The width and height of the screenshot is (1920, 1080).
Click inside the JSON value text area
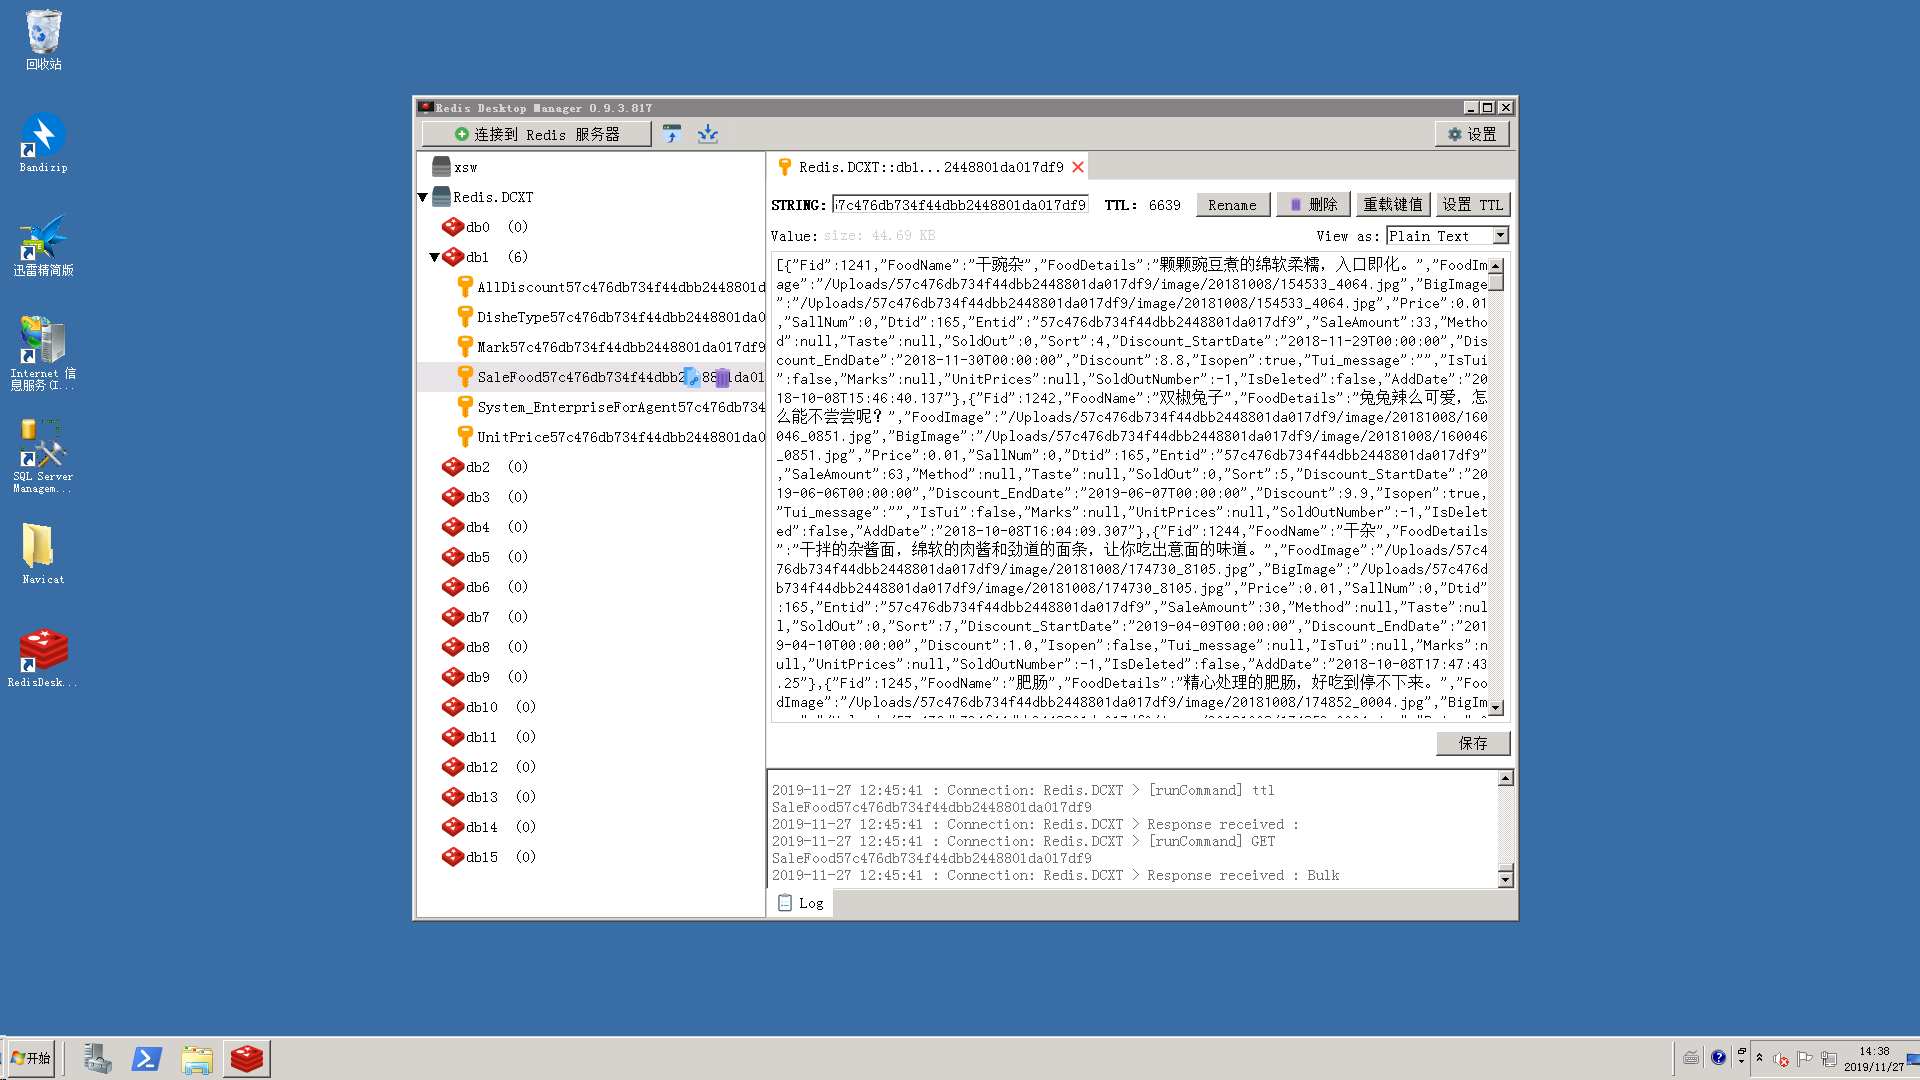pyautogui.click(x=1131, y=487)
